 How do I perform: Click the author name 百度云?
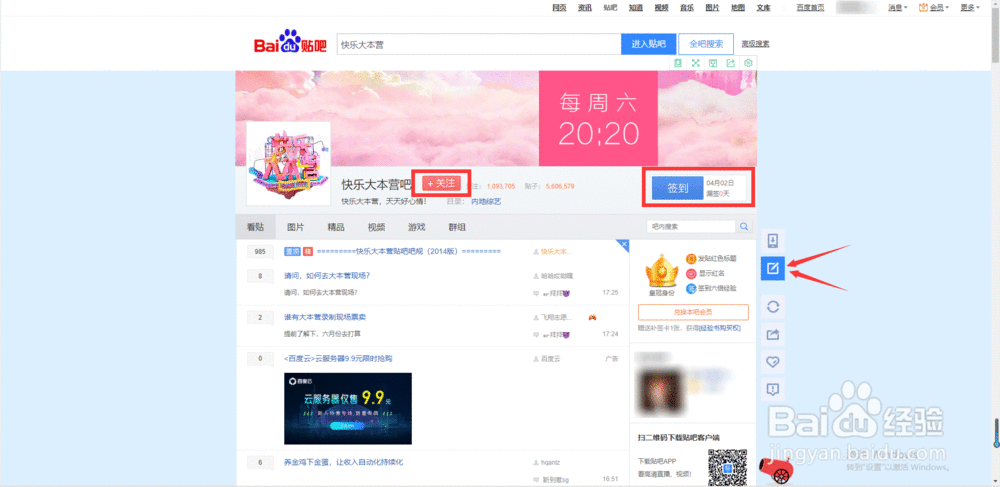(550, 359)
